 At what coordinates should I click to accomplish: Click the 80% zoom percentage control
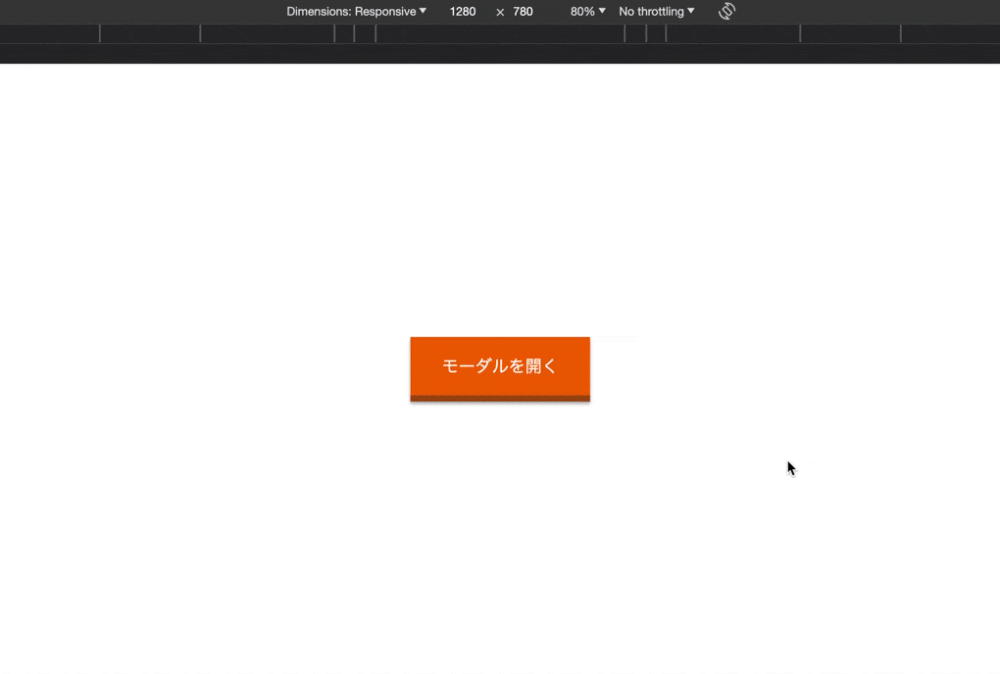(x=582, y=11)
